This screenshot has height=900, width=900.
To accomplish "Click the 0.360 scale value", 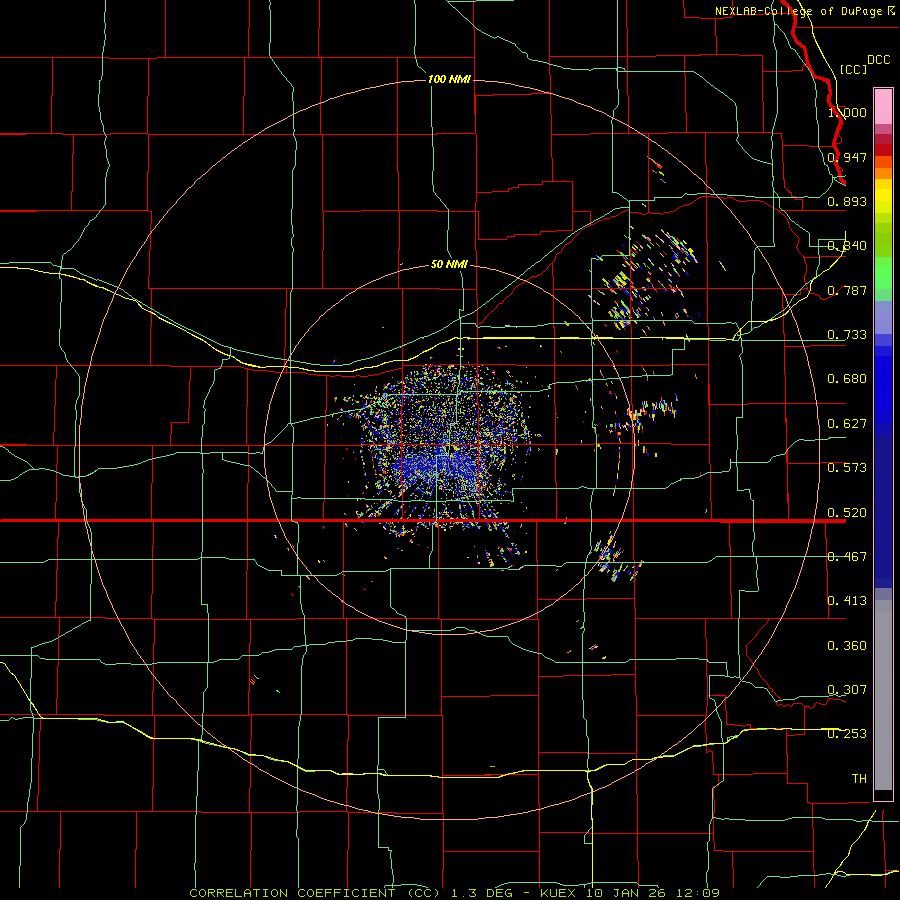I will pyautogui.click(x=847, y=646).
